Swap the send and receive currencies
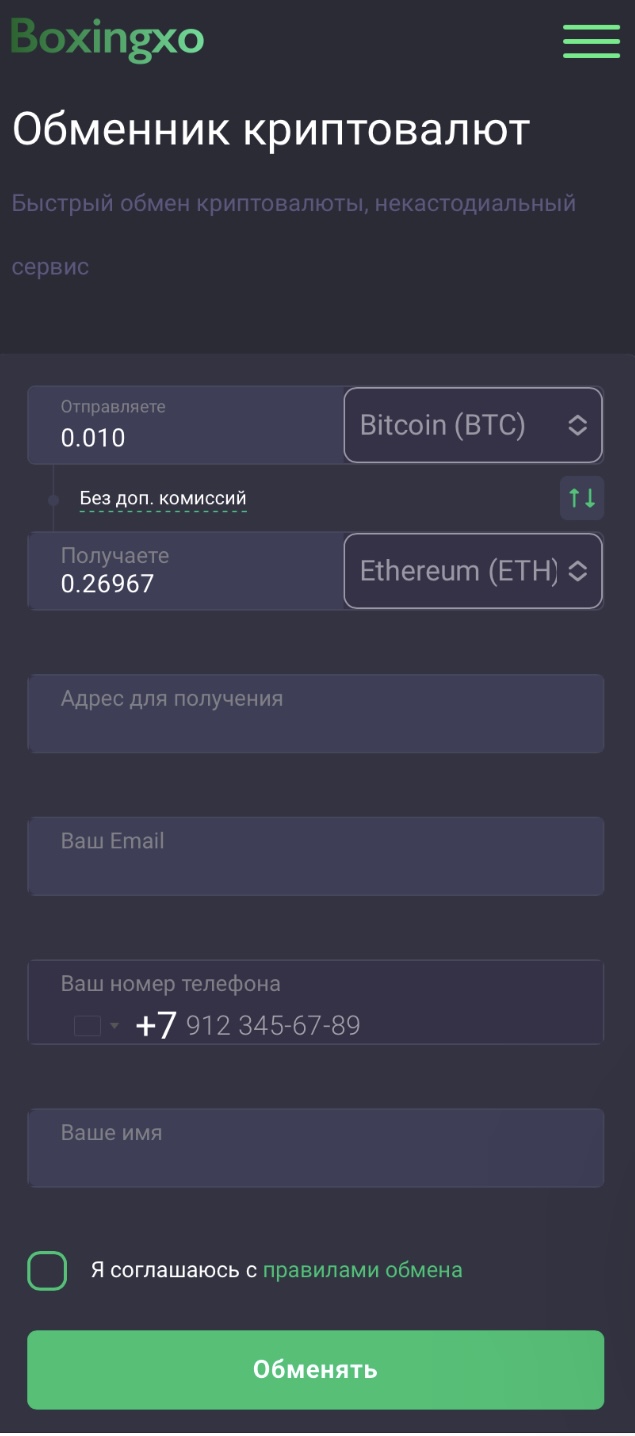This screenshot has width=635, height=1436. (582, 497)
